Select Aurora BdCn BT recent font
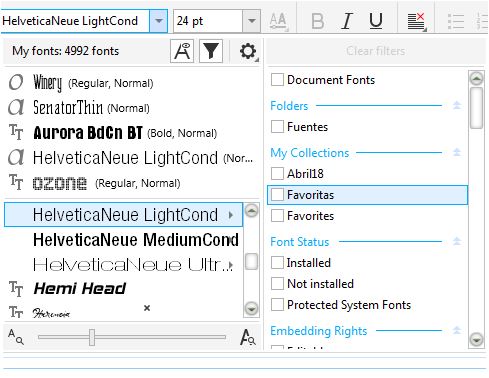This screenshot has height=378, width=489. click(131, 133)
